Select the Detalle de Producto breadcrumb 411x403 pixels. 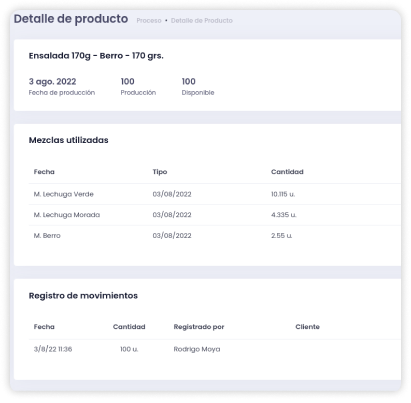(x=202, y=21)
